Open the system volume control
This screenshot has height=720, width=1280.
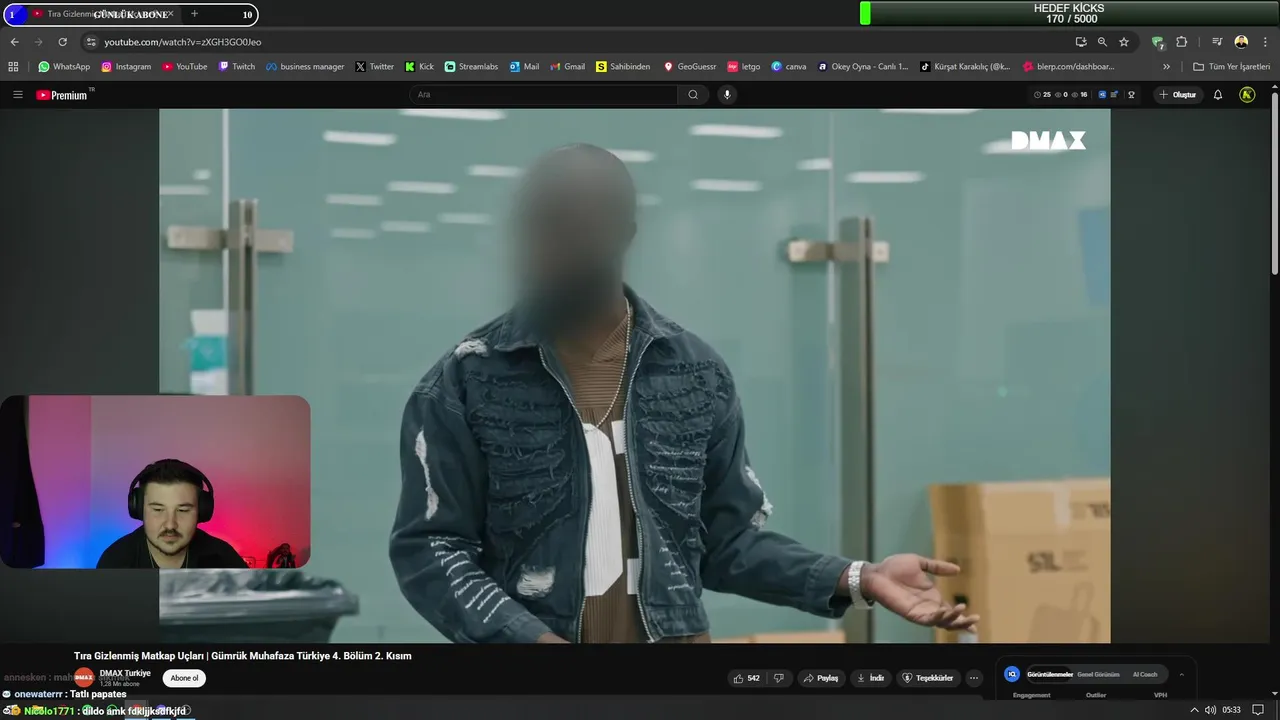(1211, 710)
